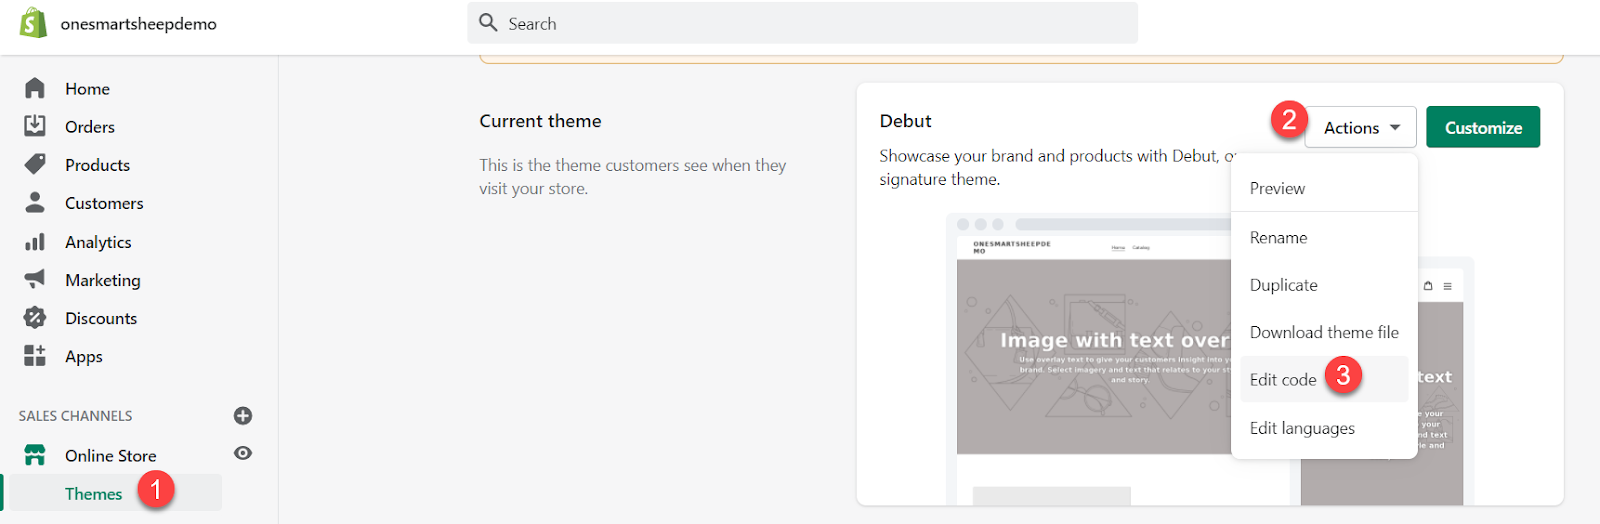The image size is (1600, 524).
Task: Click the Debut theme preview thumbnail
Action: point(1092,357)
